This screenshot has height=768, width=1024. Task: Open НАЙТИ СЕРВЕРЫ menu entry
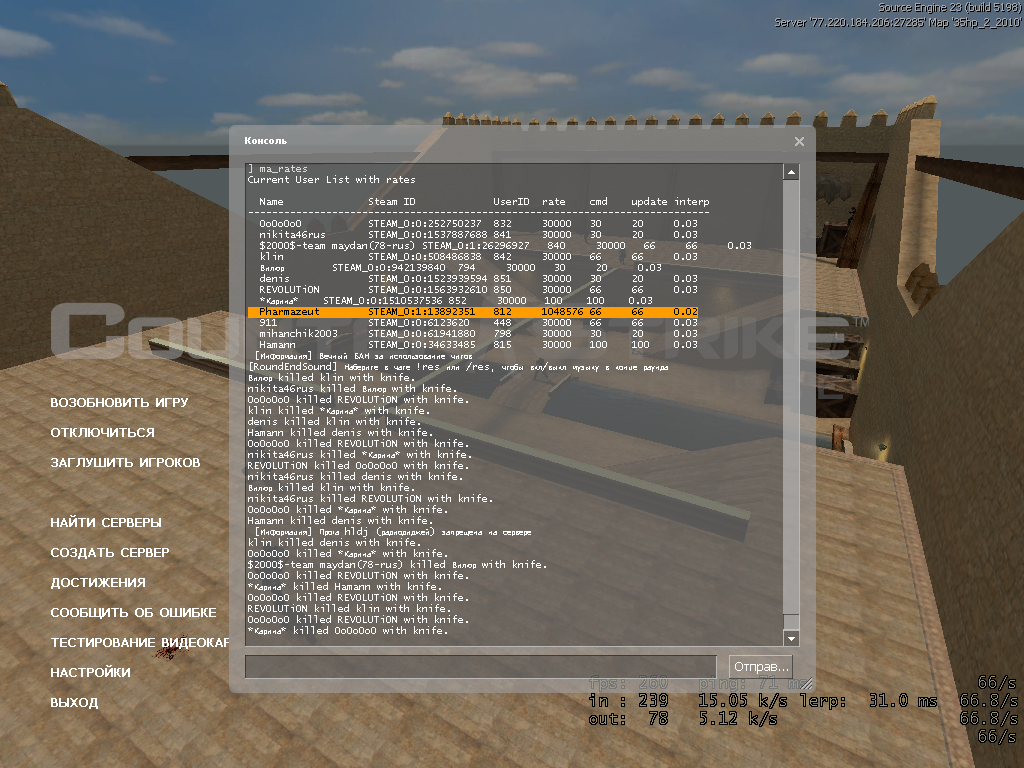pyautogui.click(x=106, y=522)
